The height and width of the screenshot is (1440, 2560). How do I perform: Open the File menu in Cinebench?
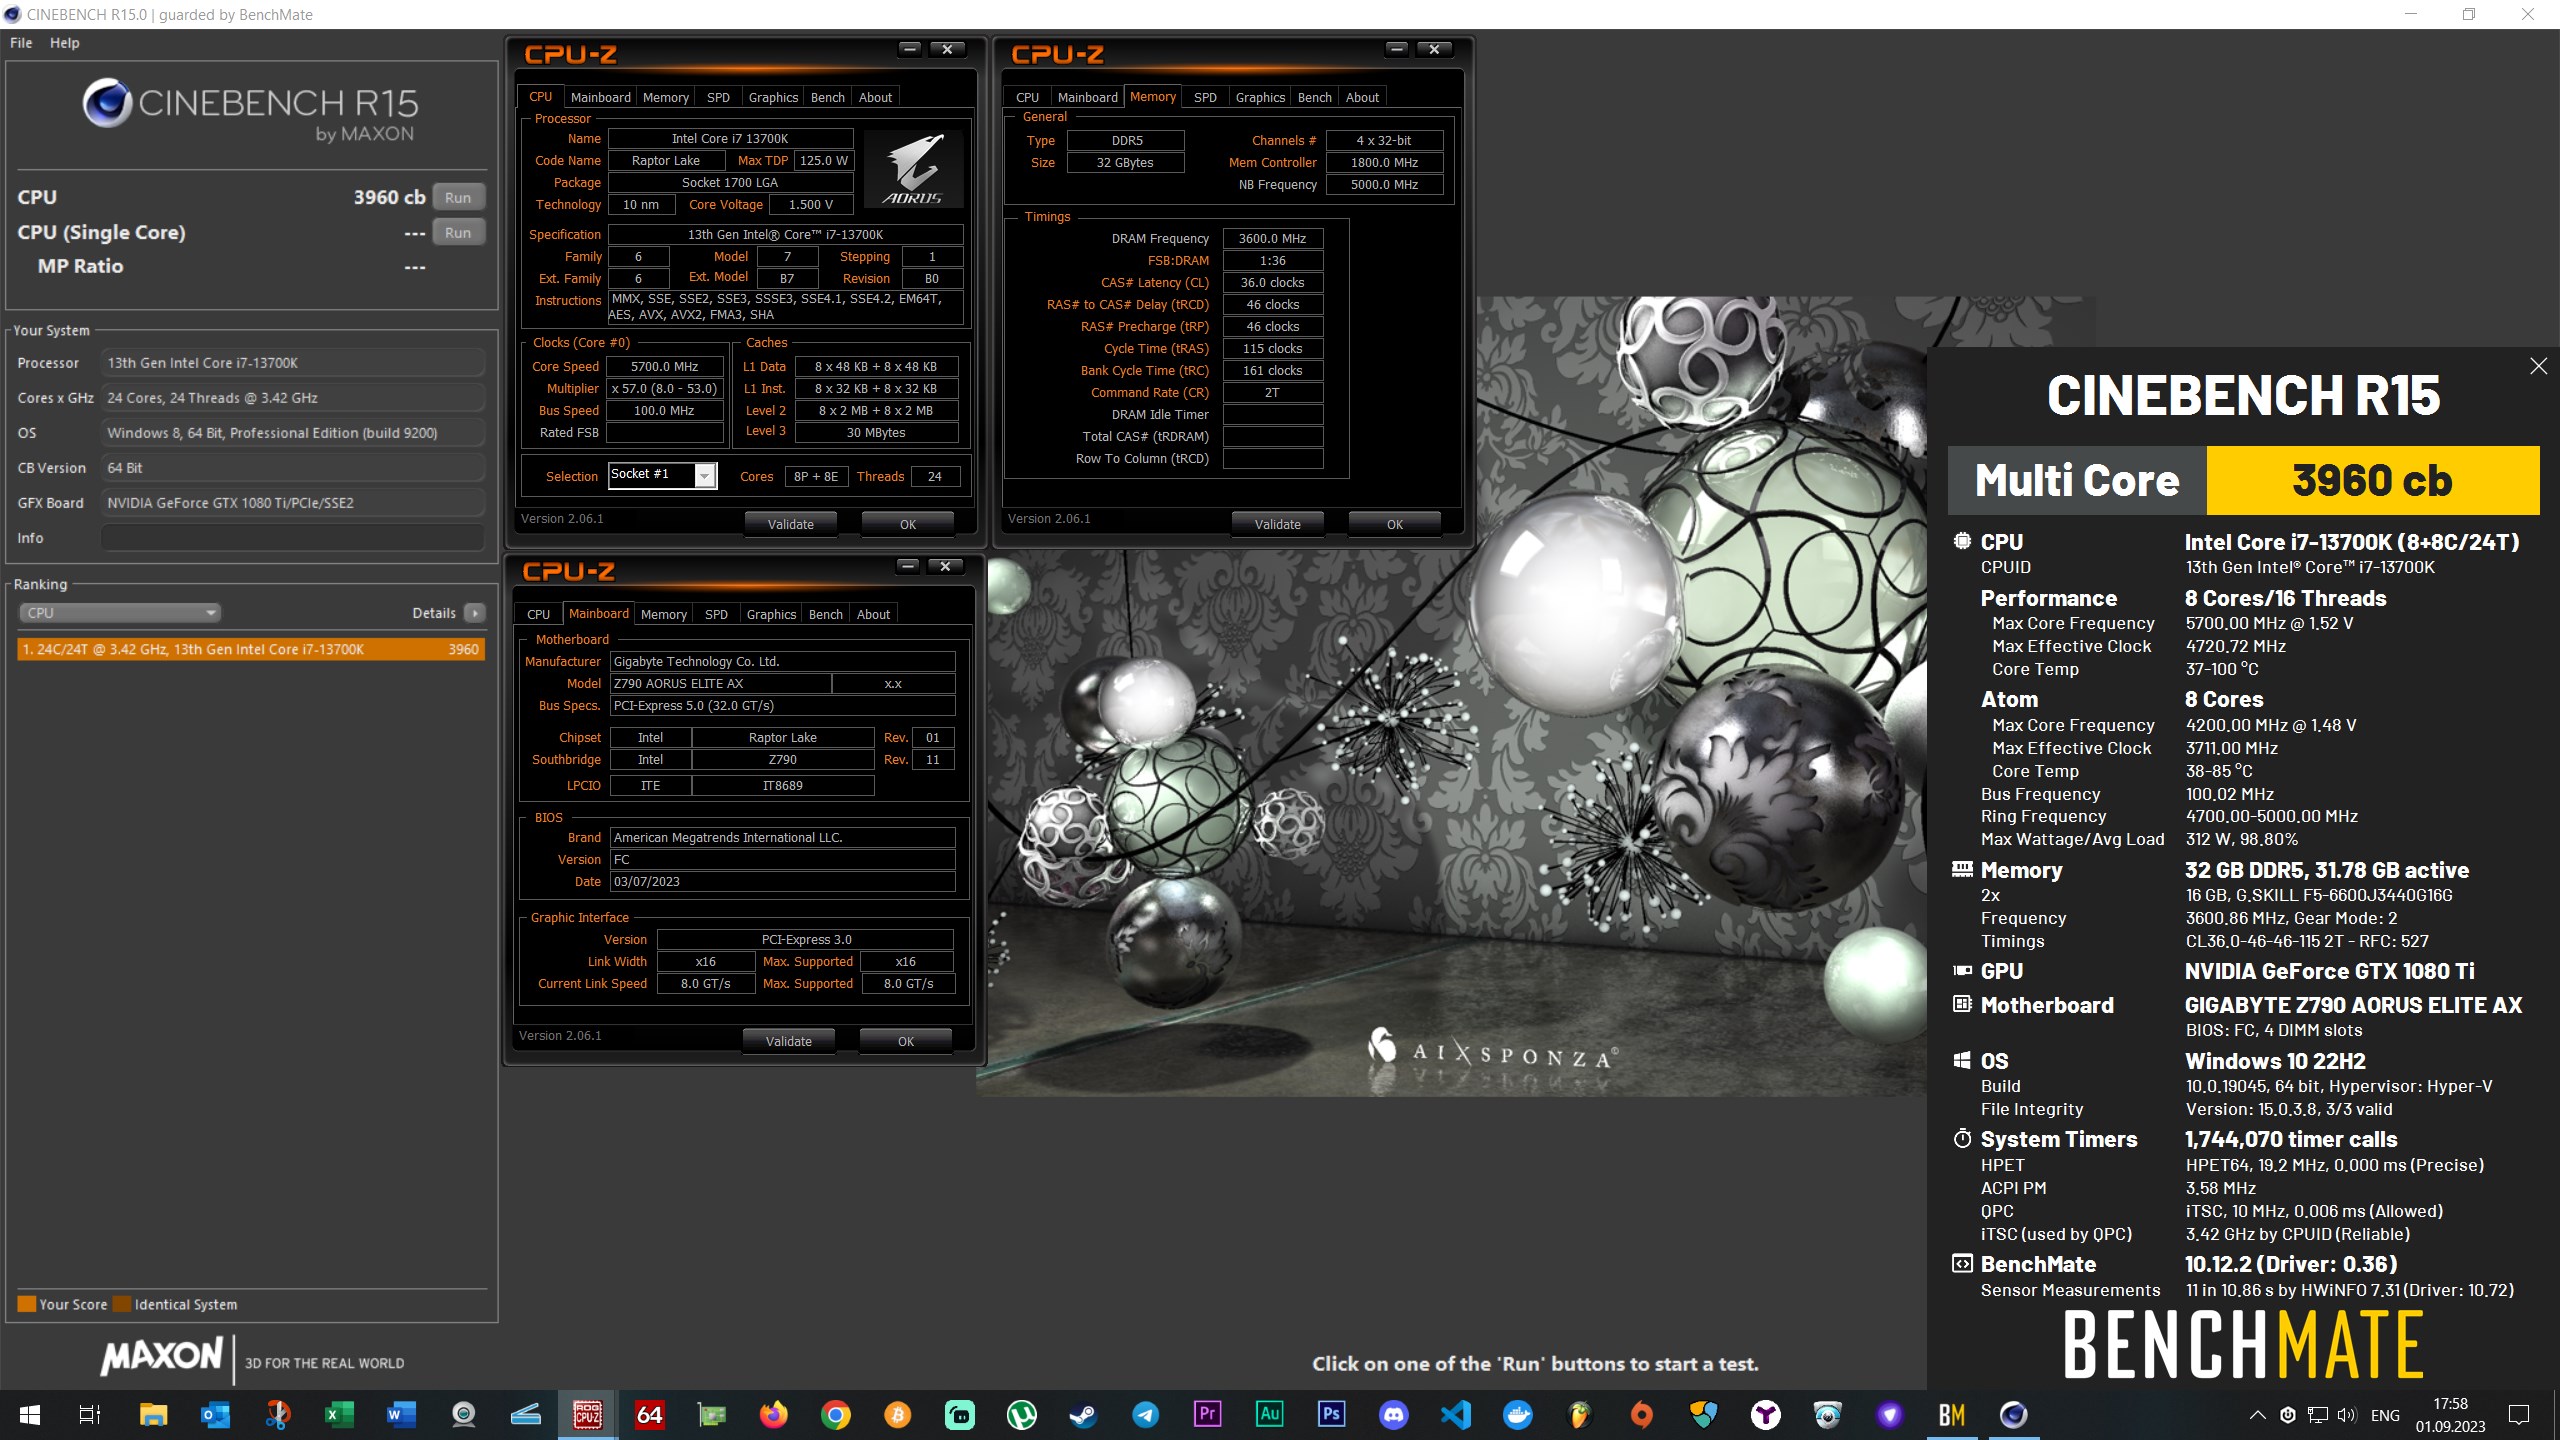point(21,43)
